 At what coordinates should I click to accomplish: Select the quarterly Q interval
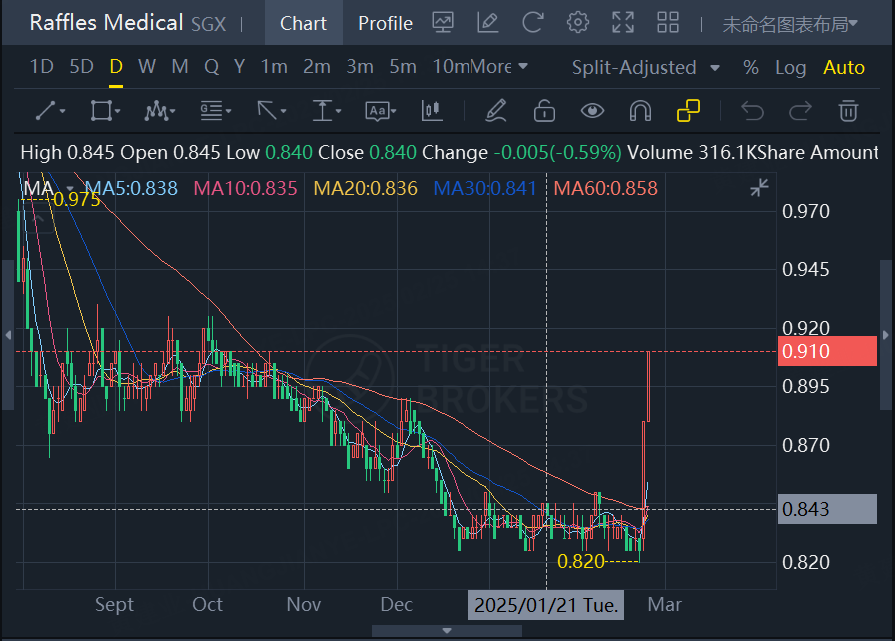[x=211, y=67]
